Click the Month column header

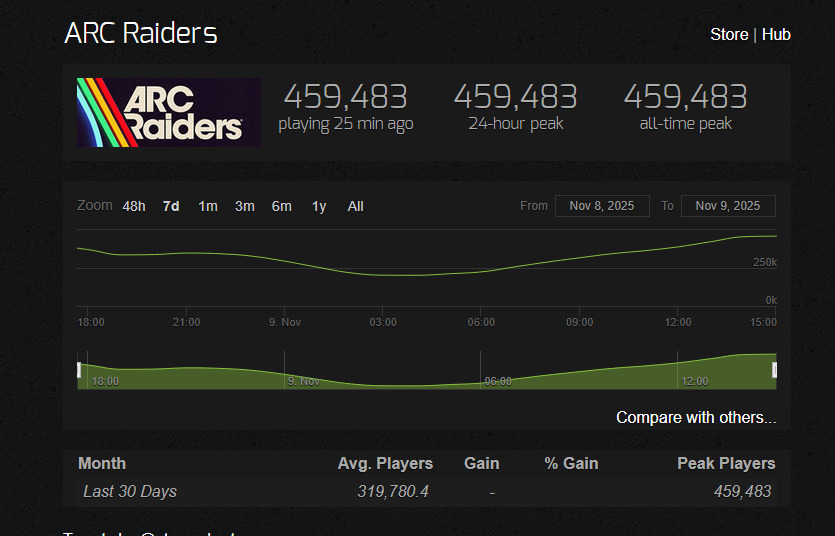coord(102,464)
